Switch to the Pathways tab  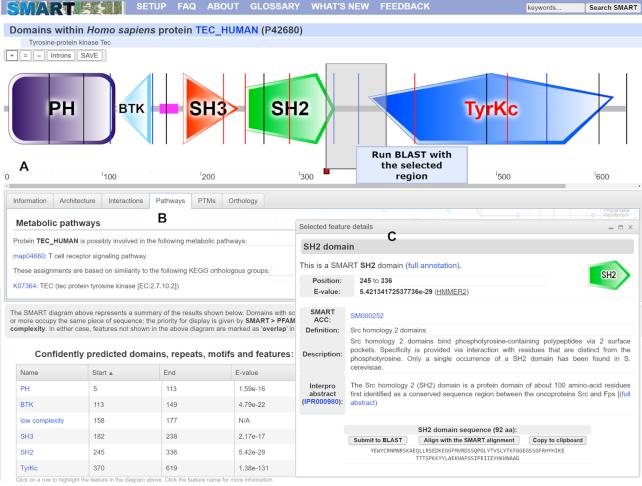tap(170, 201)
